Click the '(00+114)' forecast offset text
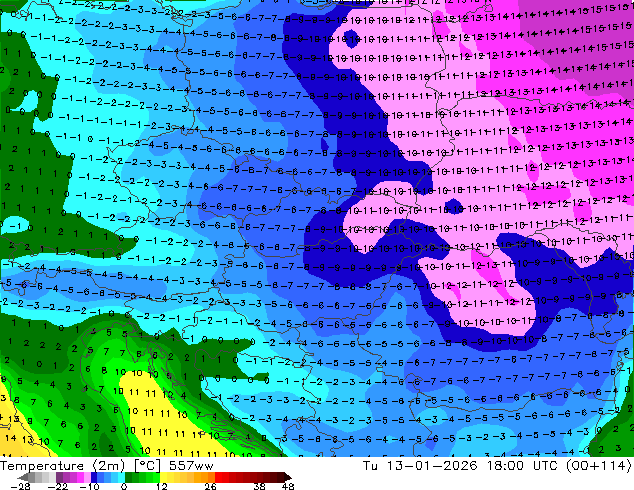 pyautogui.click(x=599, y=466)
